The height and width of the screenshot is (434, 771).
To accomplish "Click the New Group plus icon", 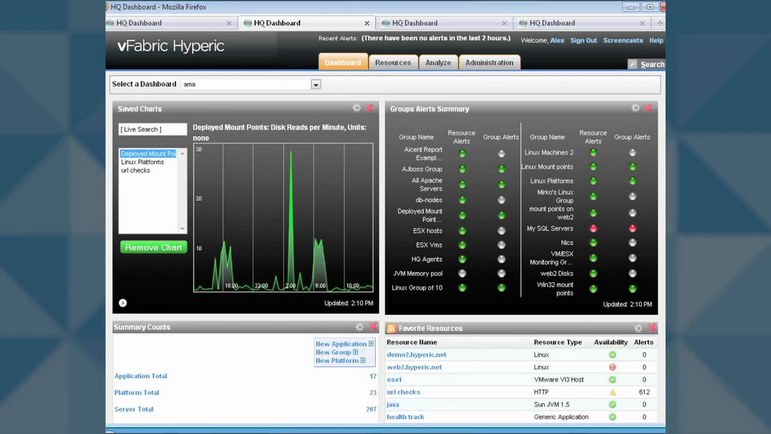I will [356, 352].
